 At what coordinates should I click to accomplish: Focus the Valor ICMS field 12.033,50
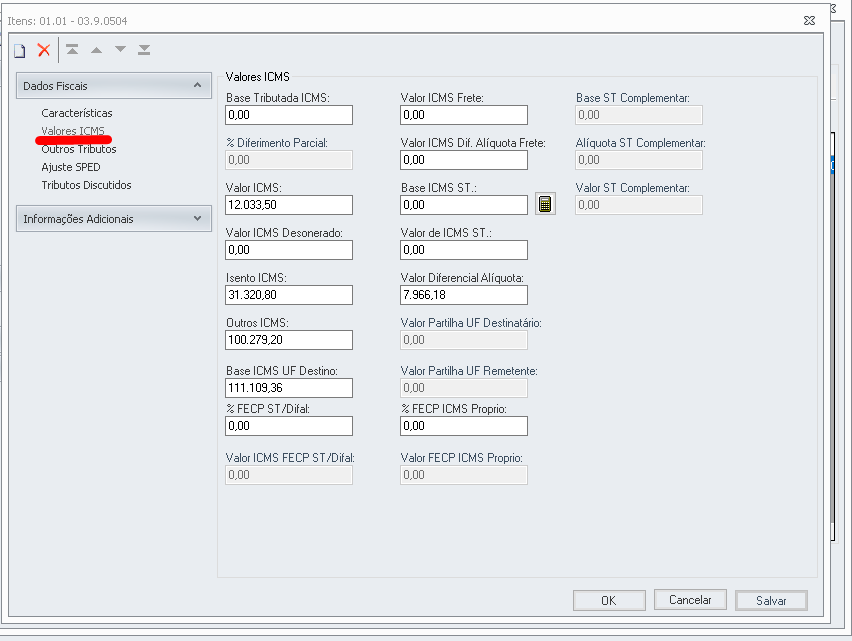coord(289,205)
